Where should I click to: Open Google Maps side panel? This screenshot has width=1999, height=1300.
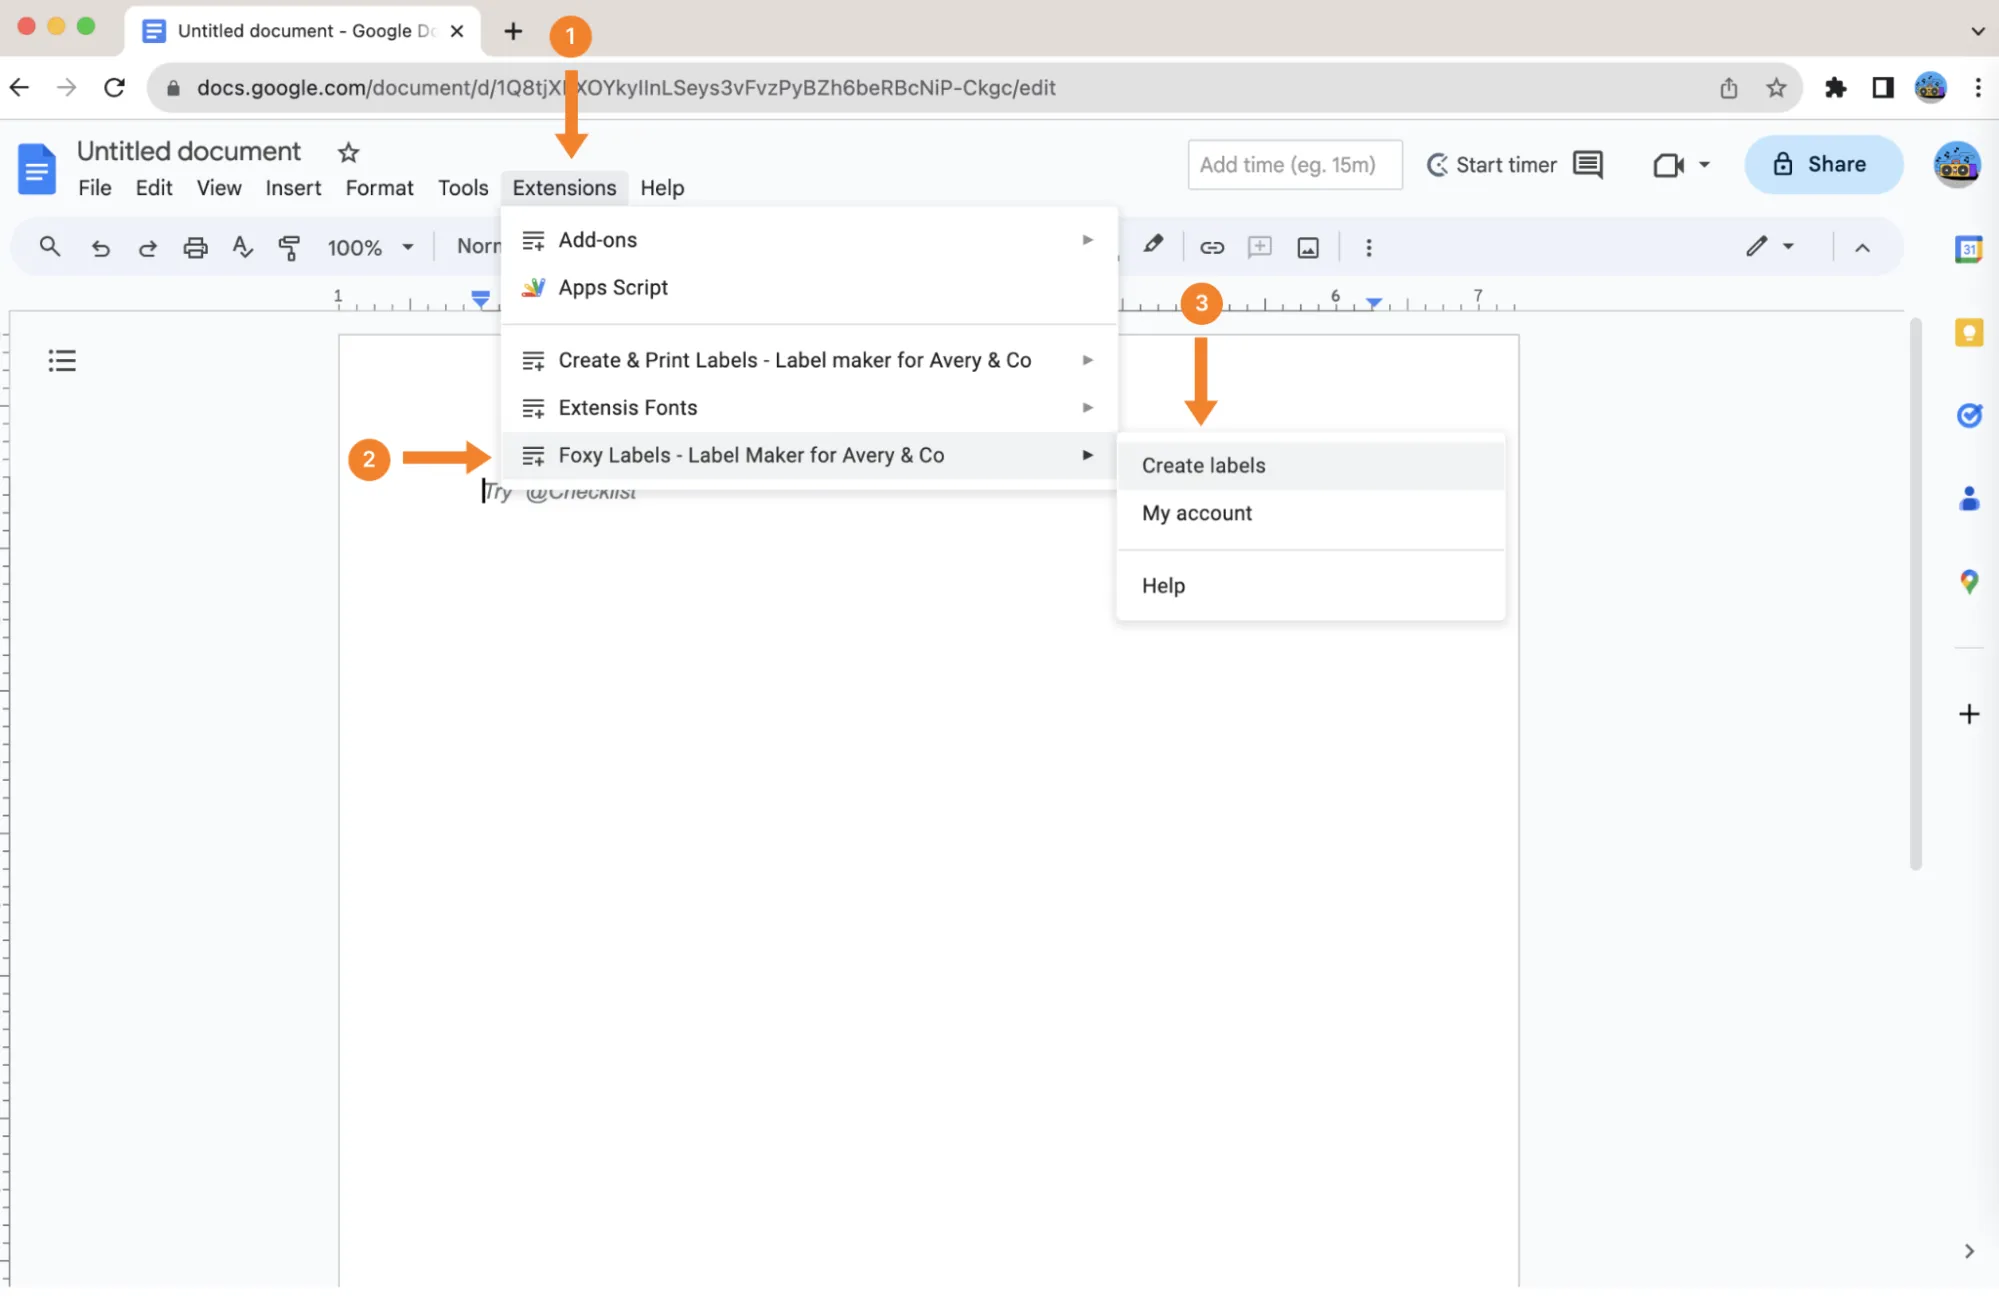coord(1968,581)
